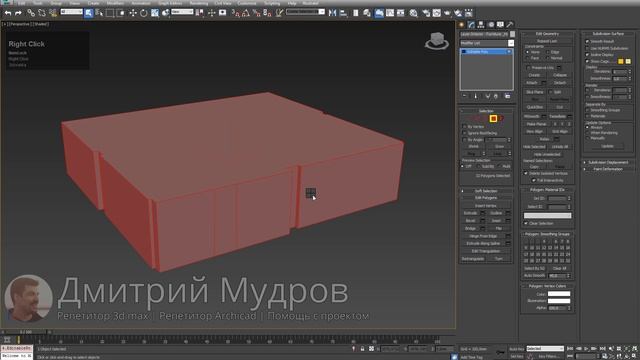Open the Animation menu

140,3
